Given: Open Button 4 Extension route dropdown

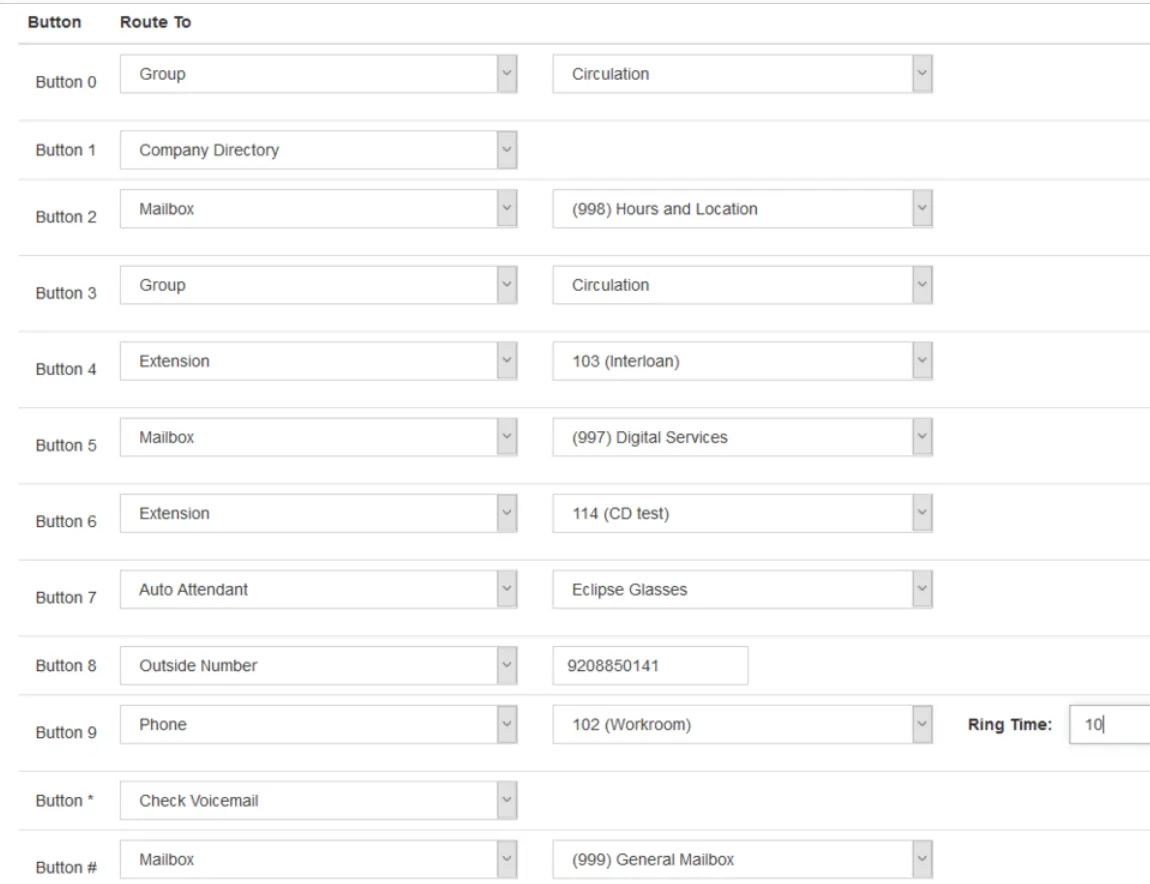Looking at the screenshot, I should tap(318, 361).
